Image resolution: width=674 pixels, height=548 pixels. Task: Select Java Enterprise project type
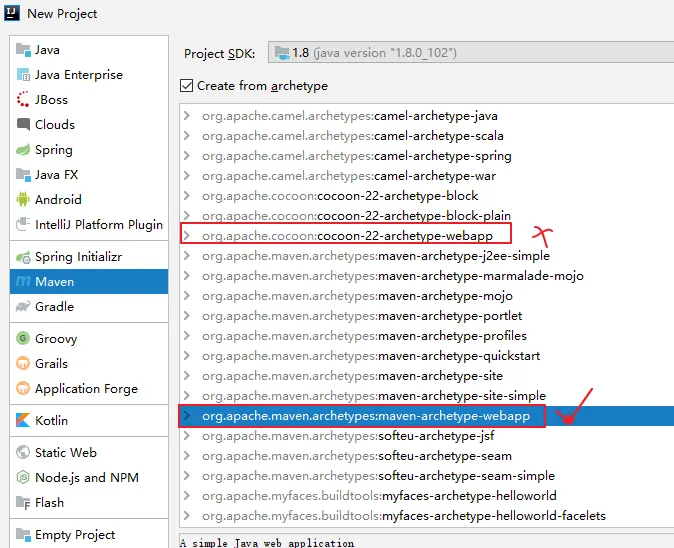point(89,75)
